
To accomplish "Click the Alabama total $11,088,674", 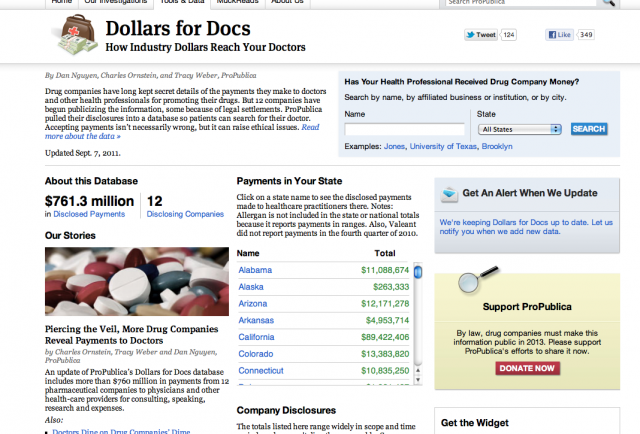I will click(x=385, y=270).
